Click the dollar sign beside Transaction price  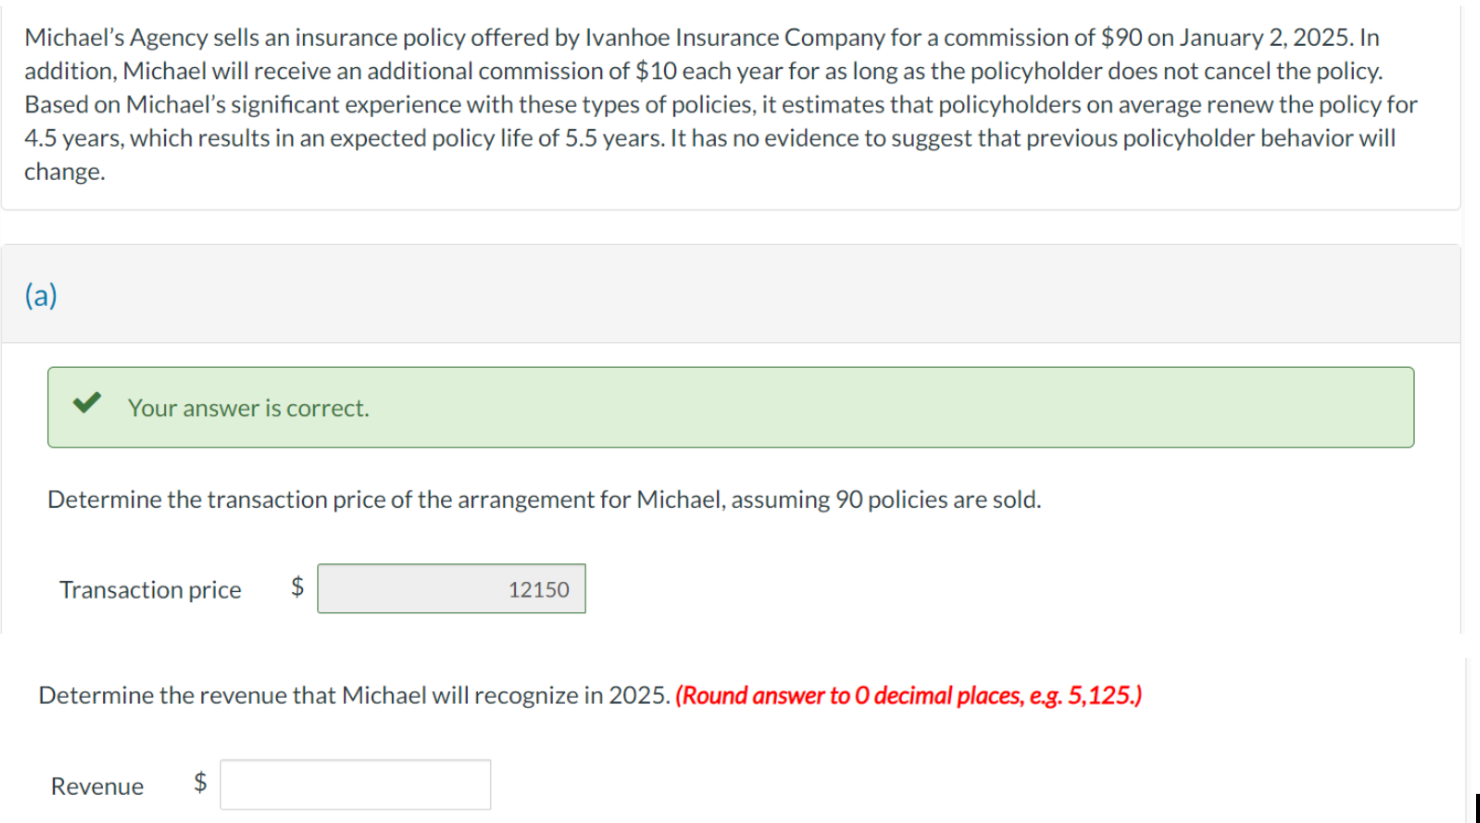295,589
